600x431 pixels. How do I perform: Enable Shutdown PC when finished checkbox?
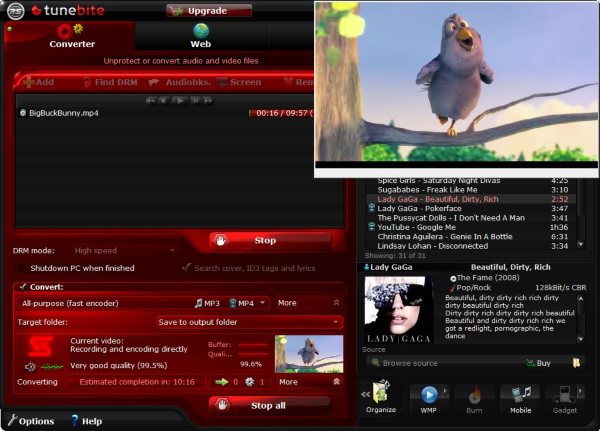[20, 268]
